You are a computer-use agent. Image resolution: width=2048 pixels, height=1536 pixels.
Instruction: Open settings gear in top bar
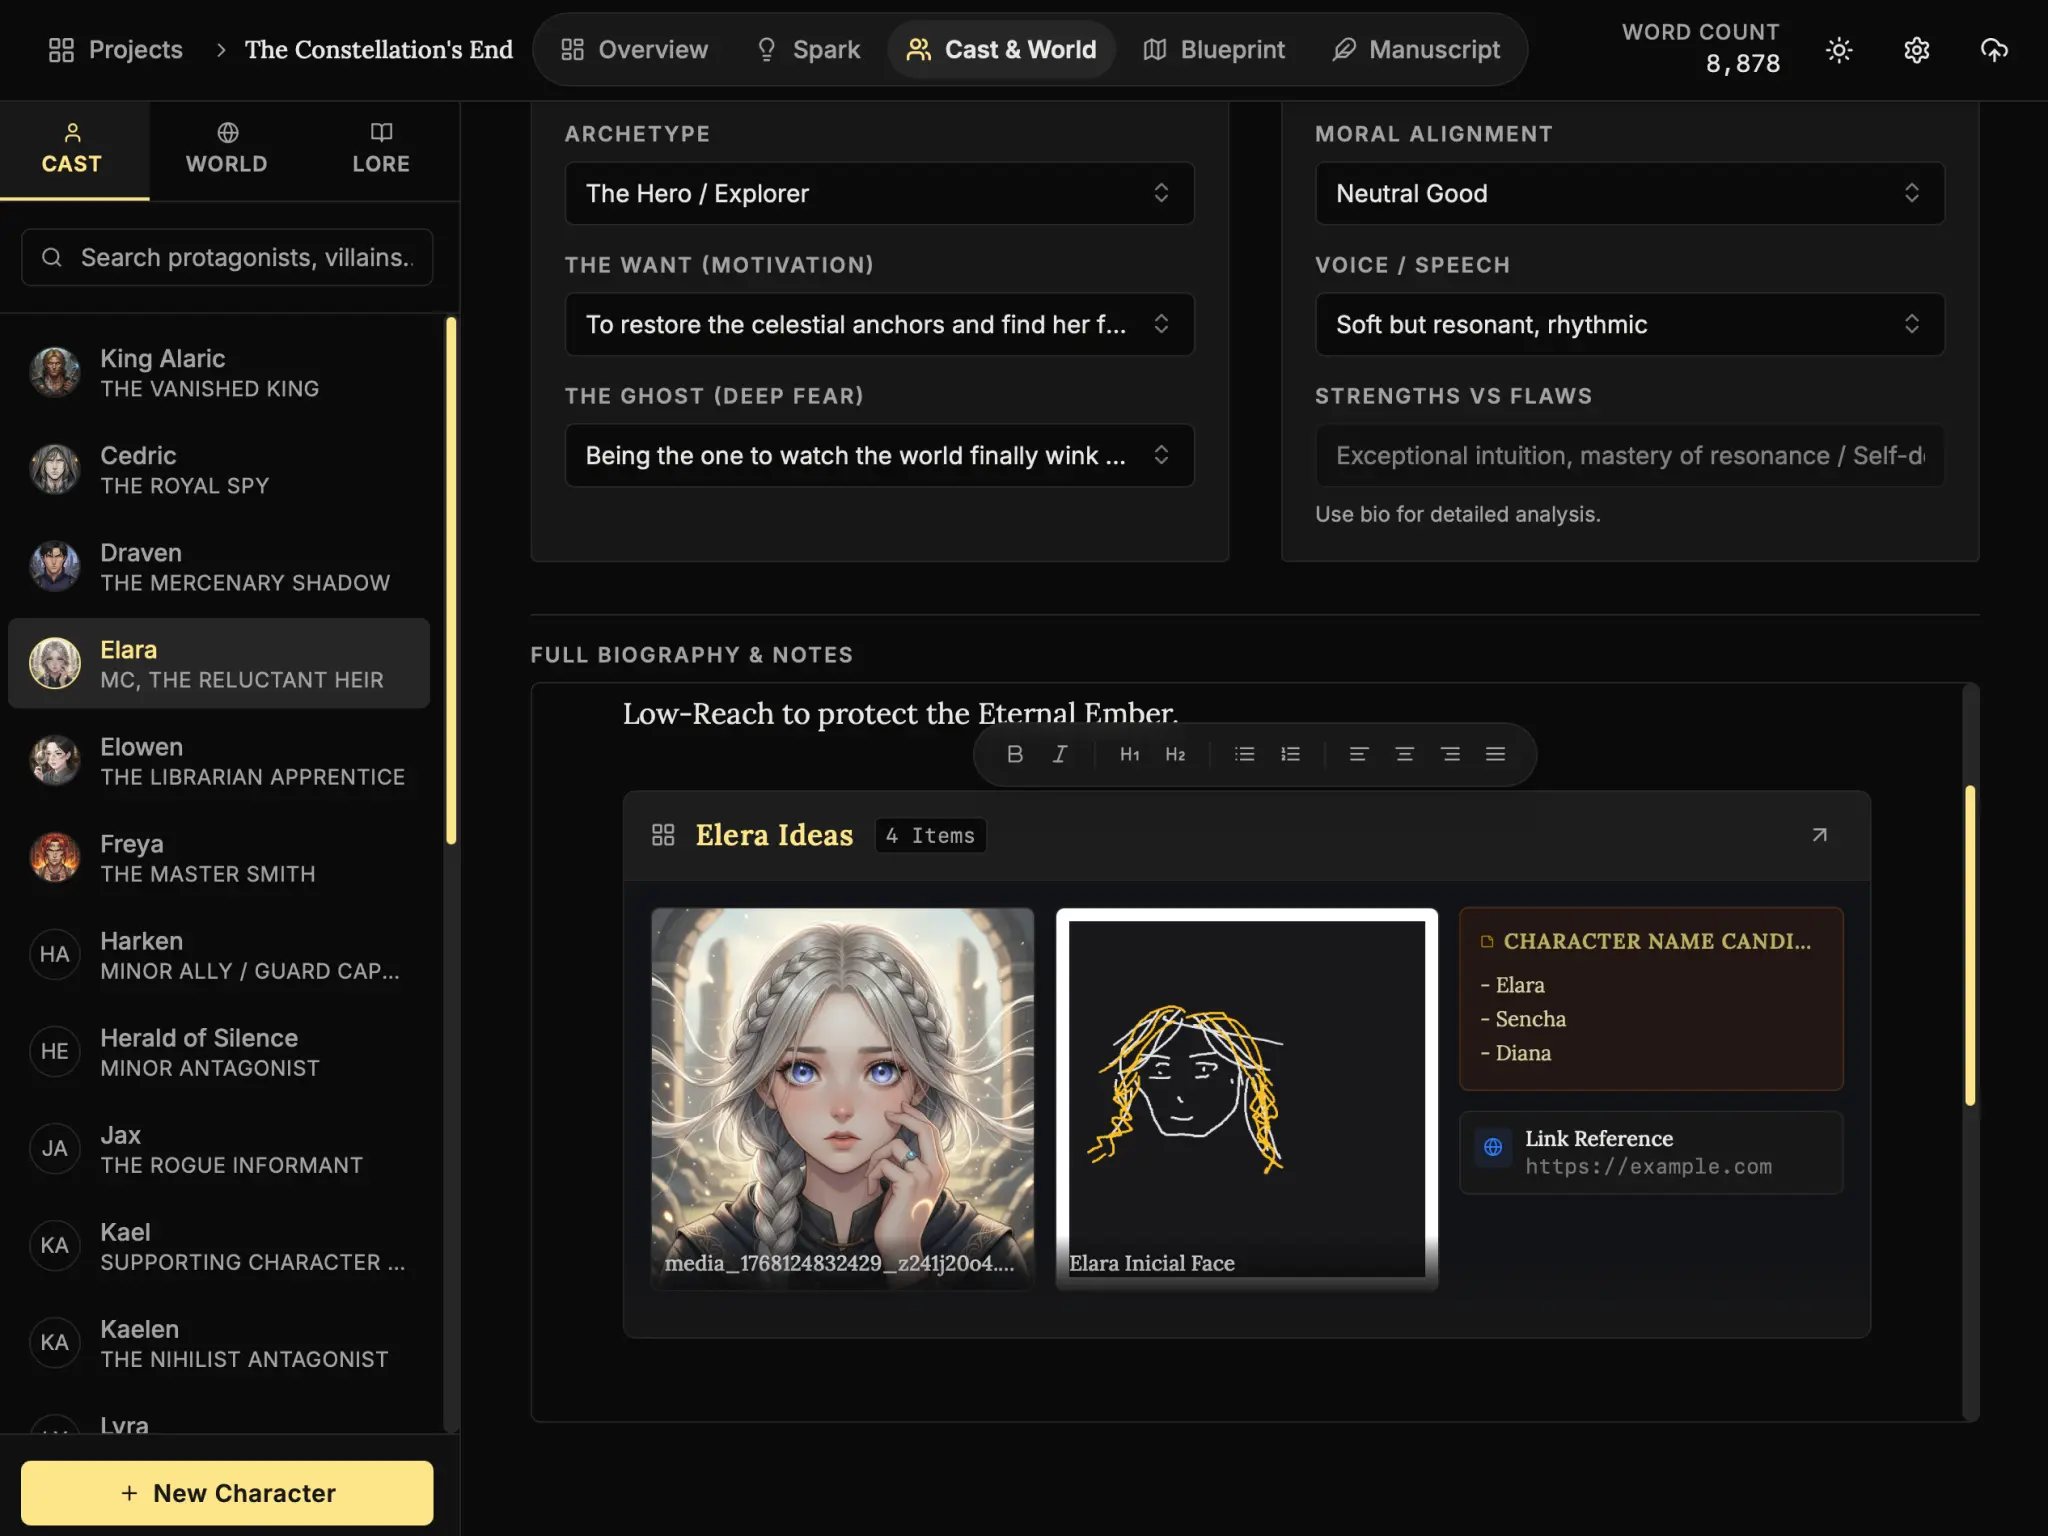coord(1916,50)
